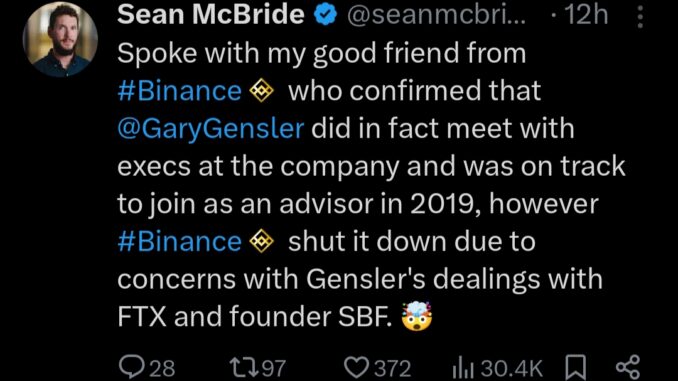678x381 pixels.
Task: Open the Sean McBride display name
Action: tap(211, 14)
